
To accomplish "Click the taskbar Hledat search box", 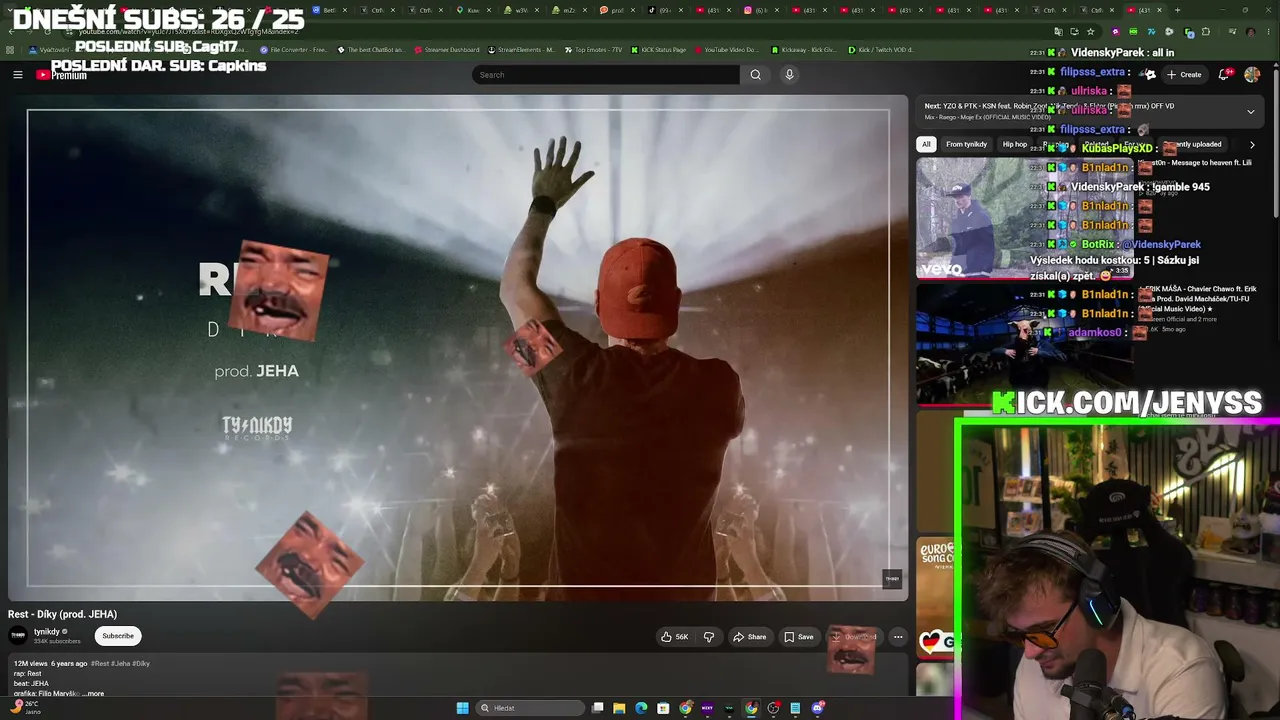I will (x=531, y=708).
